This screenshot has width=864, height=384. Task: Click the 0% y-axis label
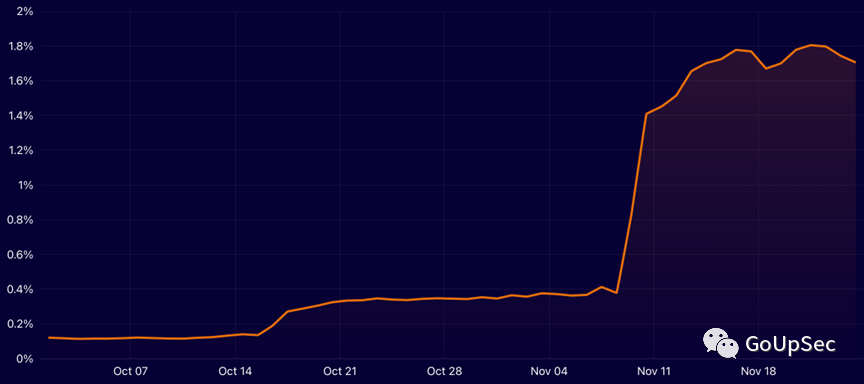[x=25, y=359]
